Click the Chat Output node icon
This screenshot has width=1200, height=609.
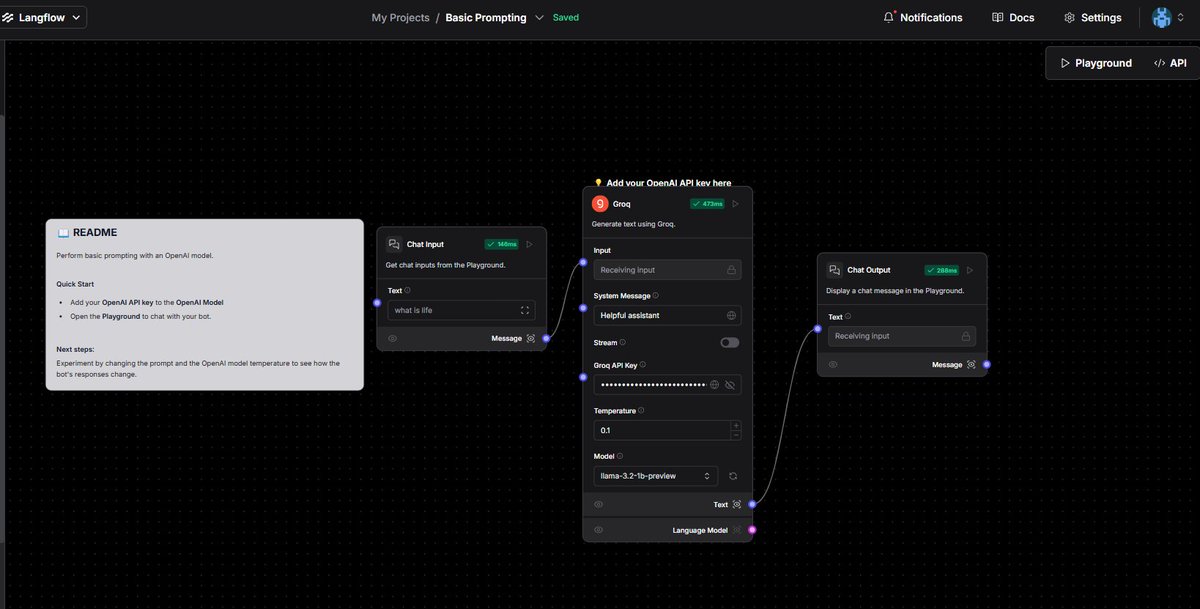click(835, 270)
